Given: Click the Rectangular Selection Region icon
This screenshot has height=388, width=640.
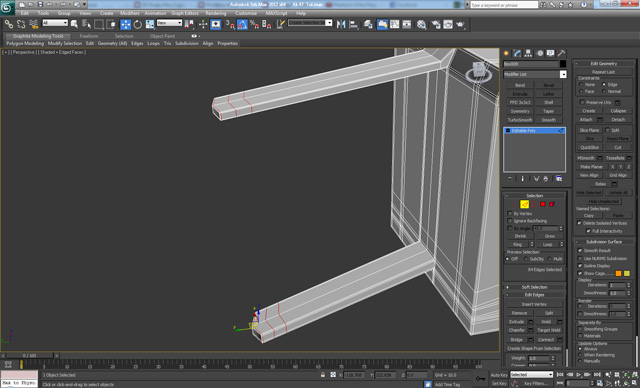Looking at the screenshot, I should (98, 24).
